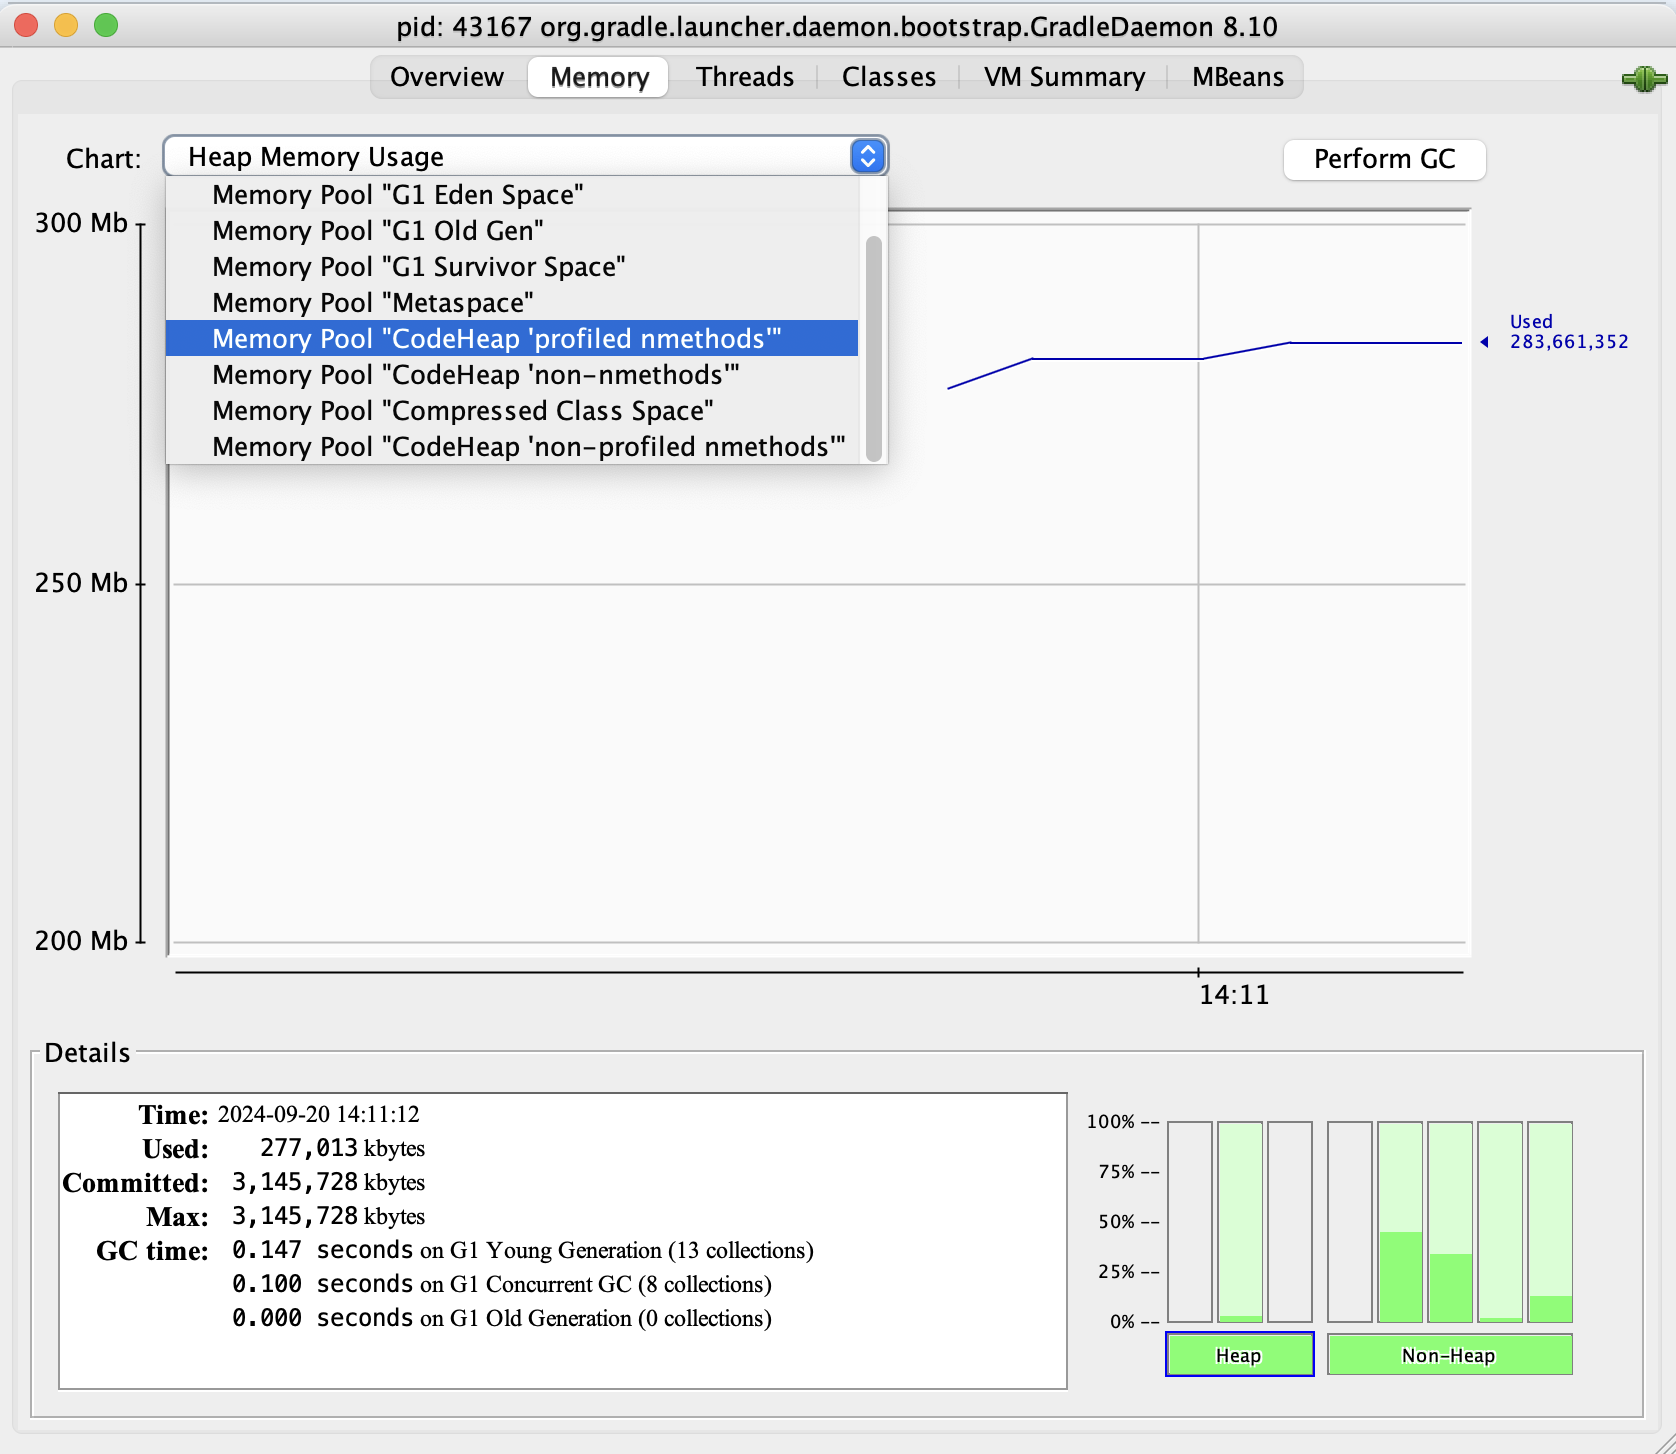Click the Perform GC button
The width and height of the screenshot is (1676, 1454).
[1385, 159]
